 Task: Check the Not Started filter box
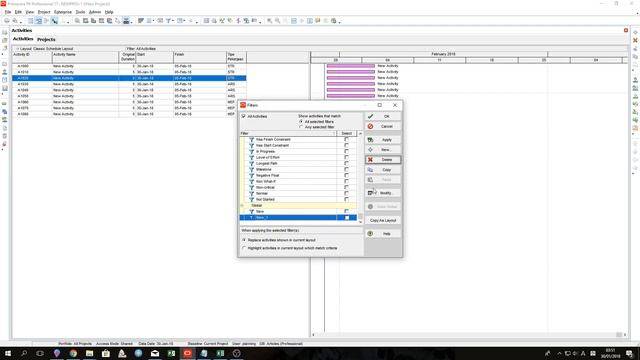point(347,200)
